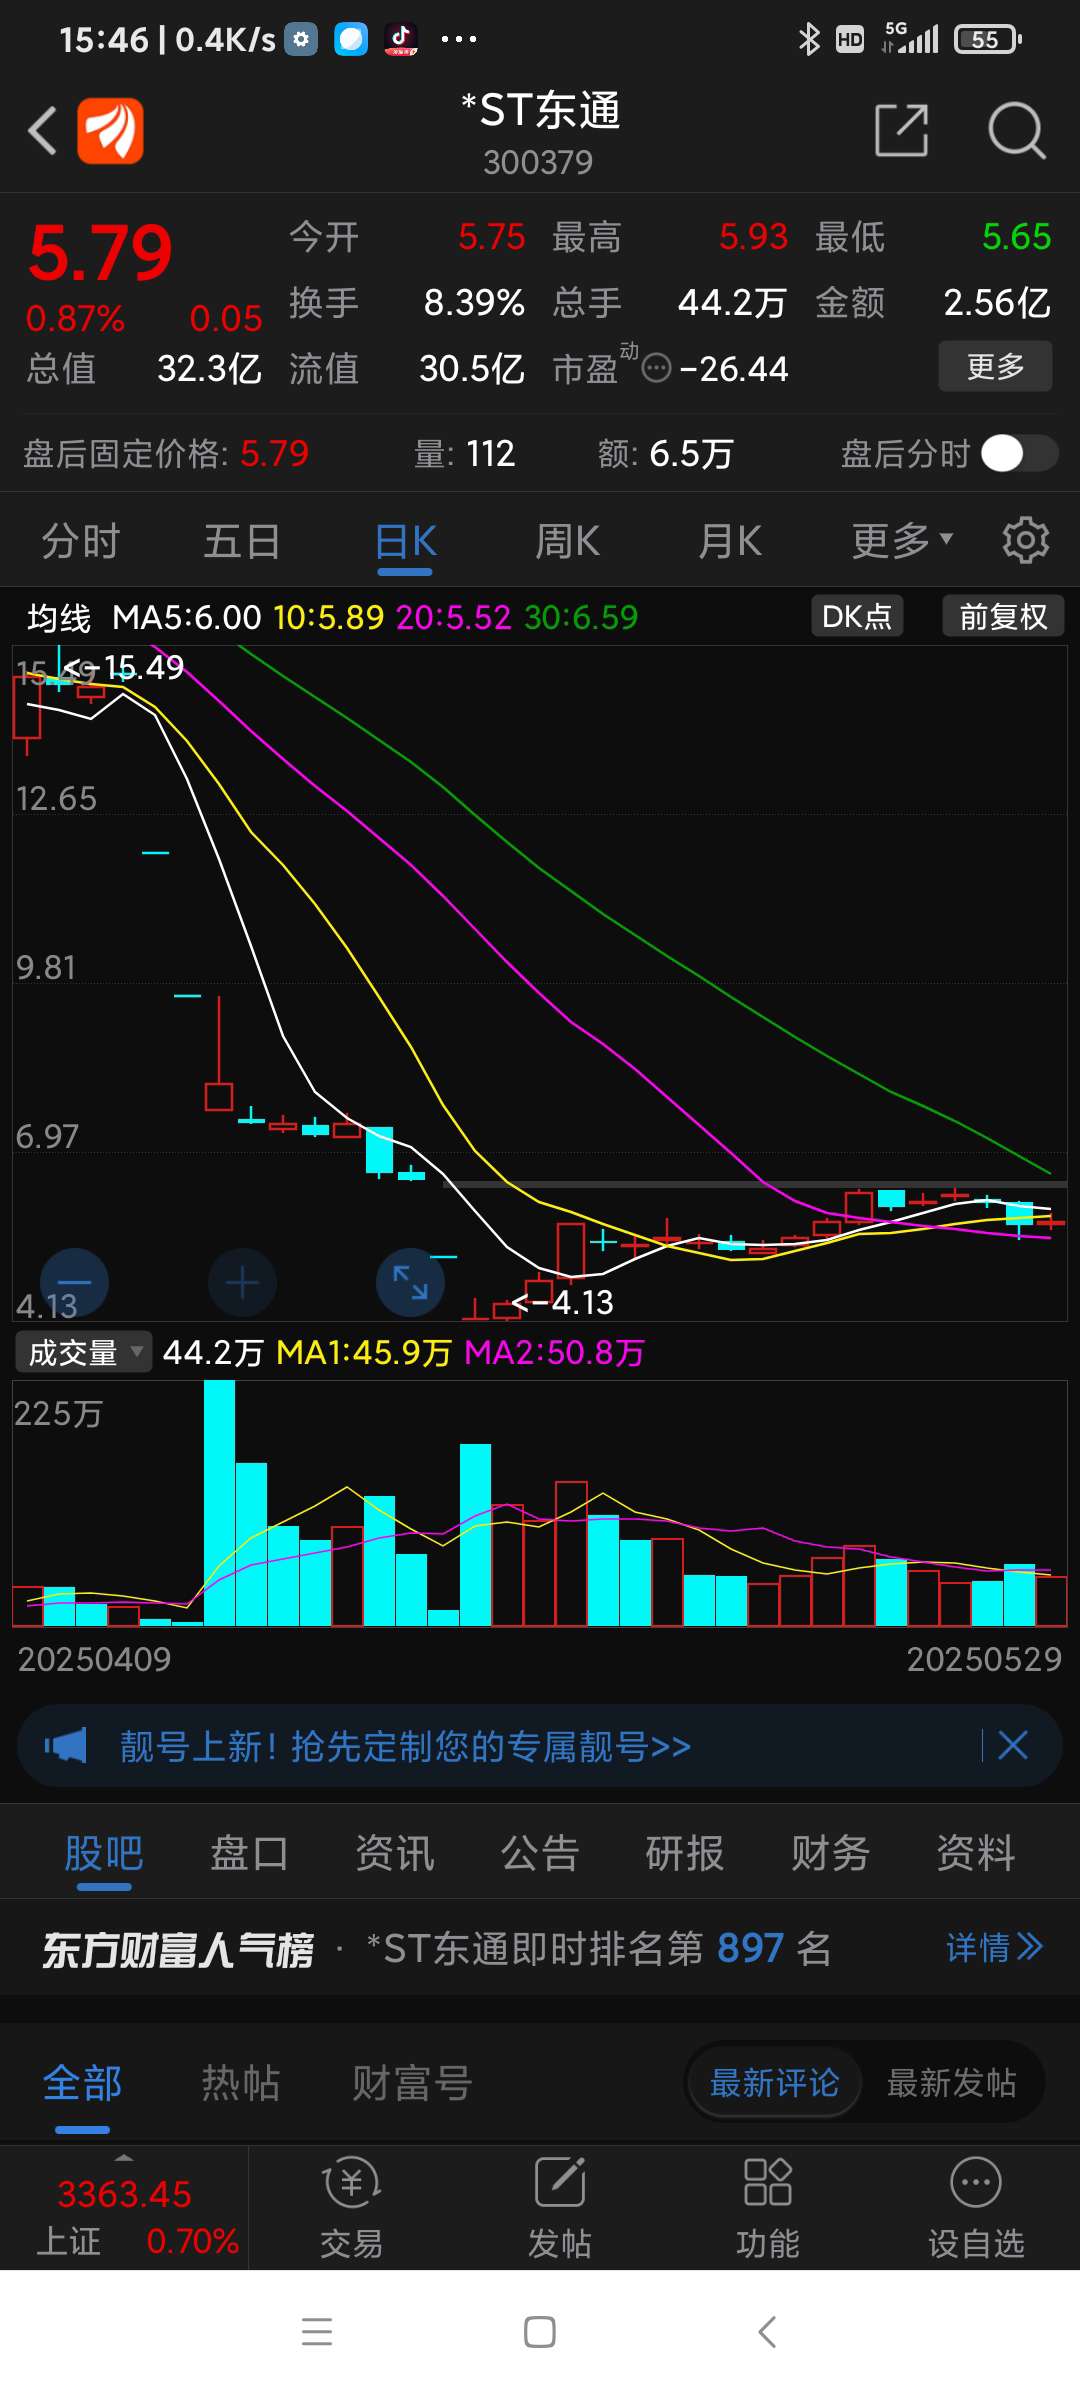The height and width of the screenshot is (2400, 1080).
Task: Open 财务 finance tab
Action: pos(830,1853)
